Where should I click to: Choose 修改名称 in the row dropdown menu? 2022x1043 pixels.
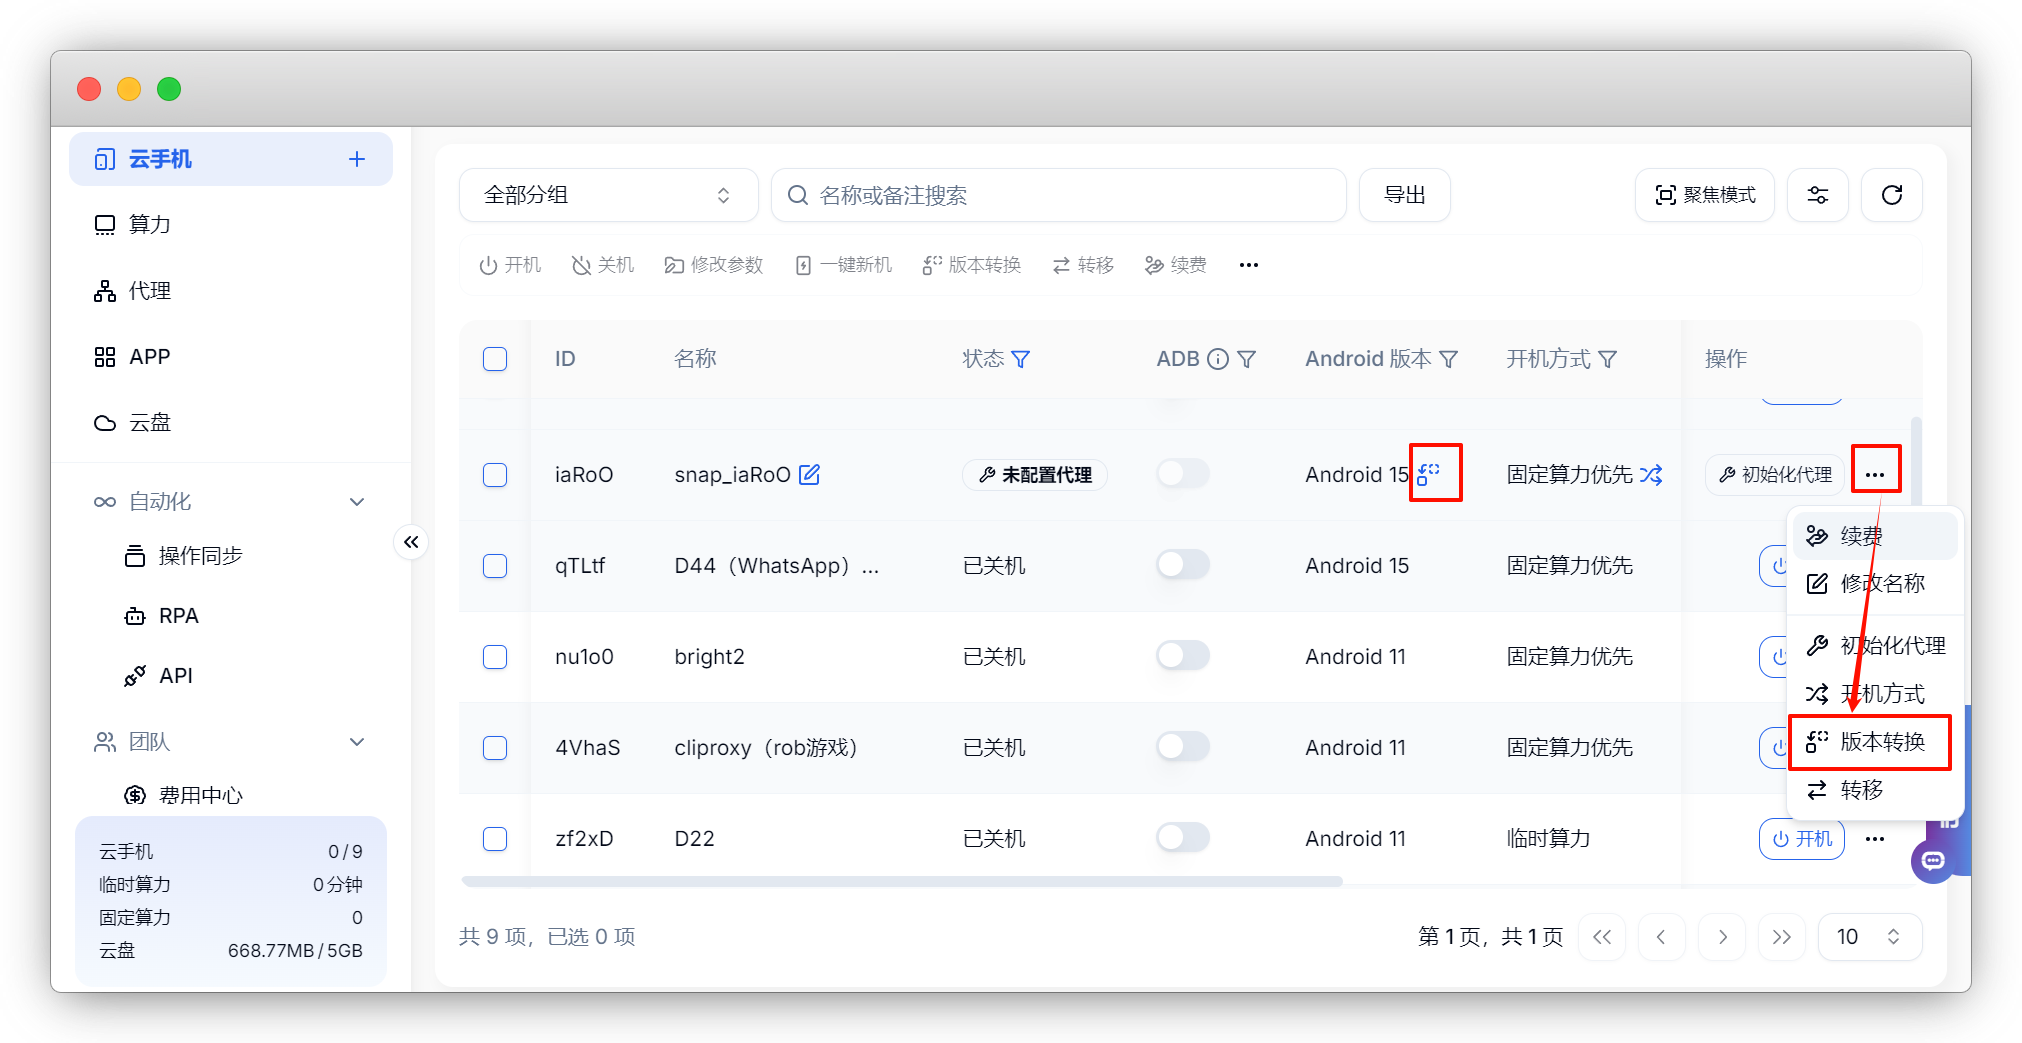[x=1875, y=584]
